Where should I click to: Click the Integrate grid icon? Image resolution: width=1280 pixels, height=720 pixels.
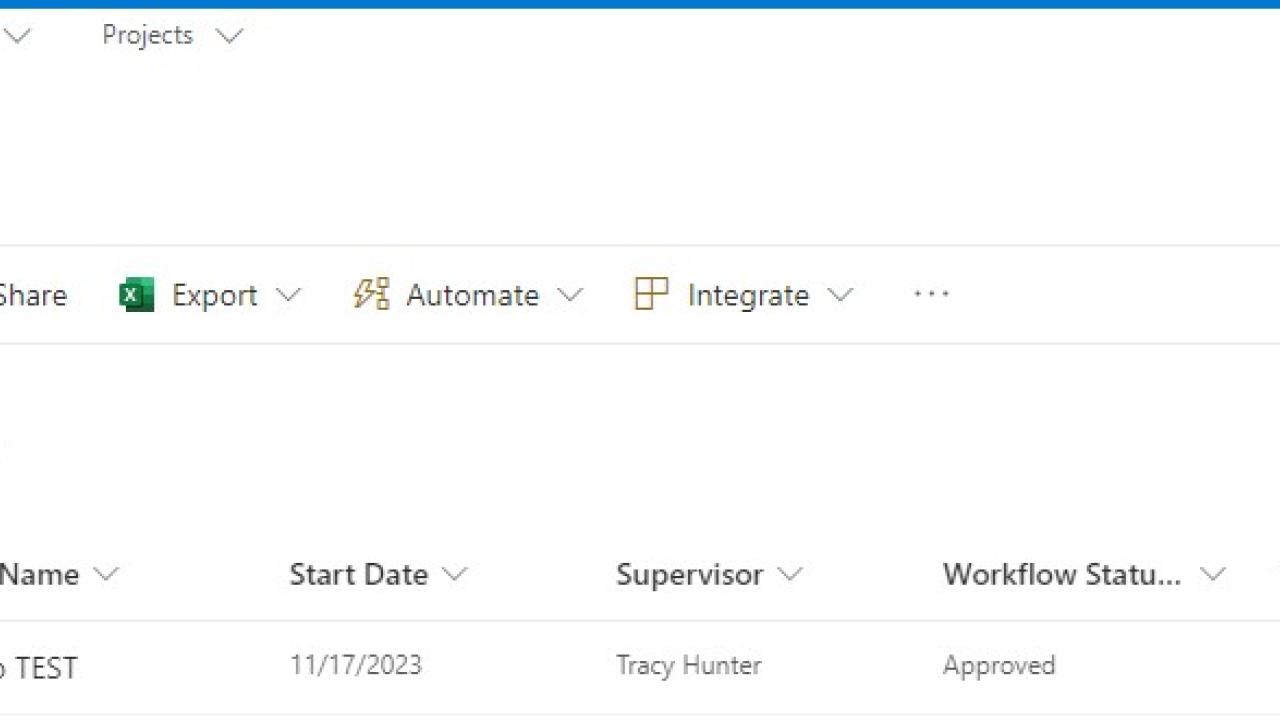(x=651, y=294)
